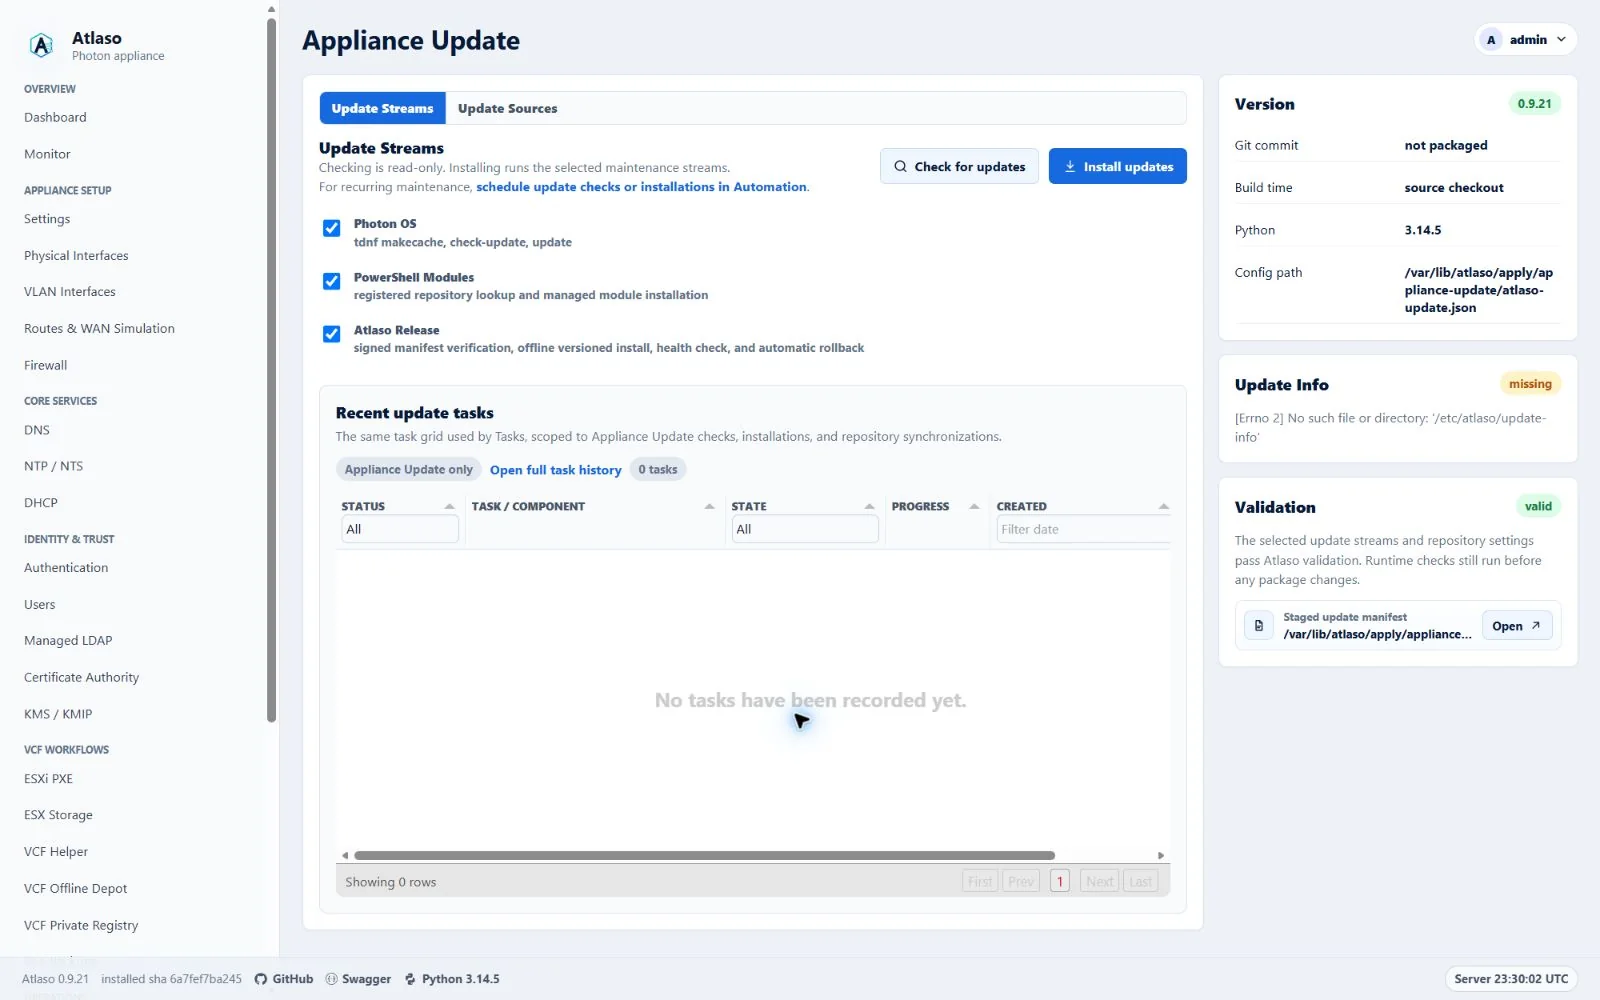Click the sidebar vertical scrollbar
Screen dimensions: 1600x1000
271,370
